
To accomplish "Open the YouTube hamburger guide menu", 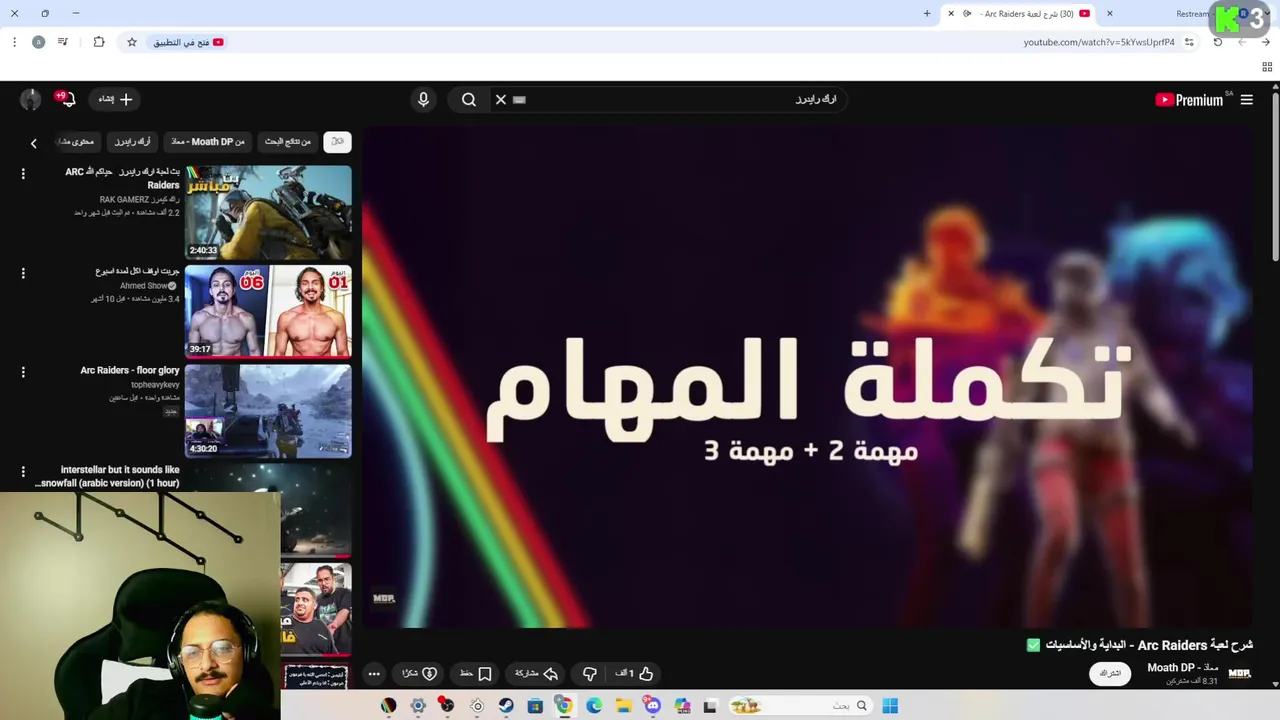I will (1246, 99).
